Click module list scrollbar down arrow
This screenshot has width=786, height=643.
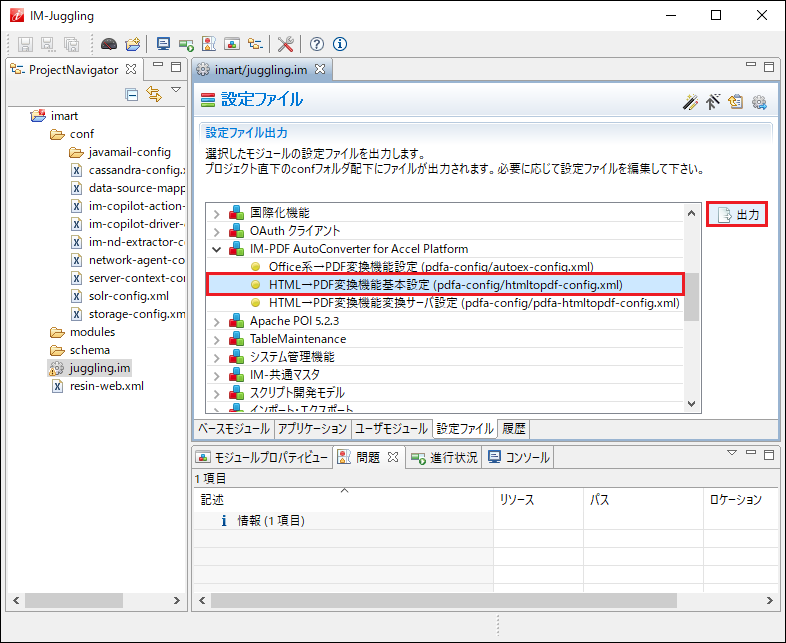[x=692, y=404]
